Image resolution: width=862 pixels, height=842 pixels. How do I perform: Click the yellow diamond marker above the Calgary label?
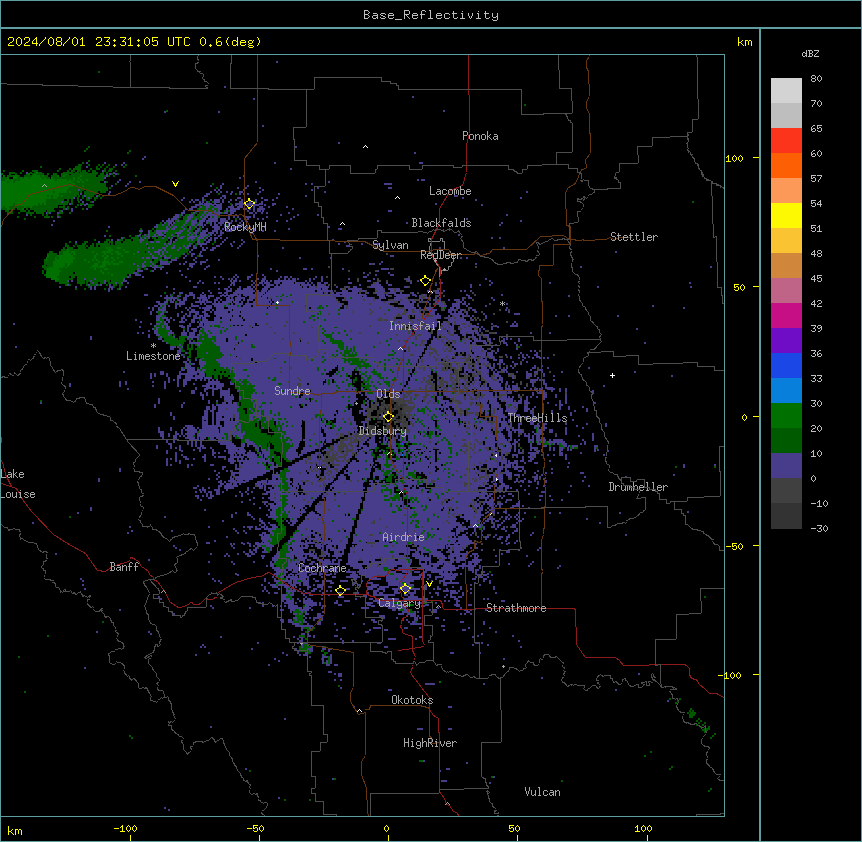[x=405, y=589]
